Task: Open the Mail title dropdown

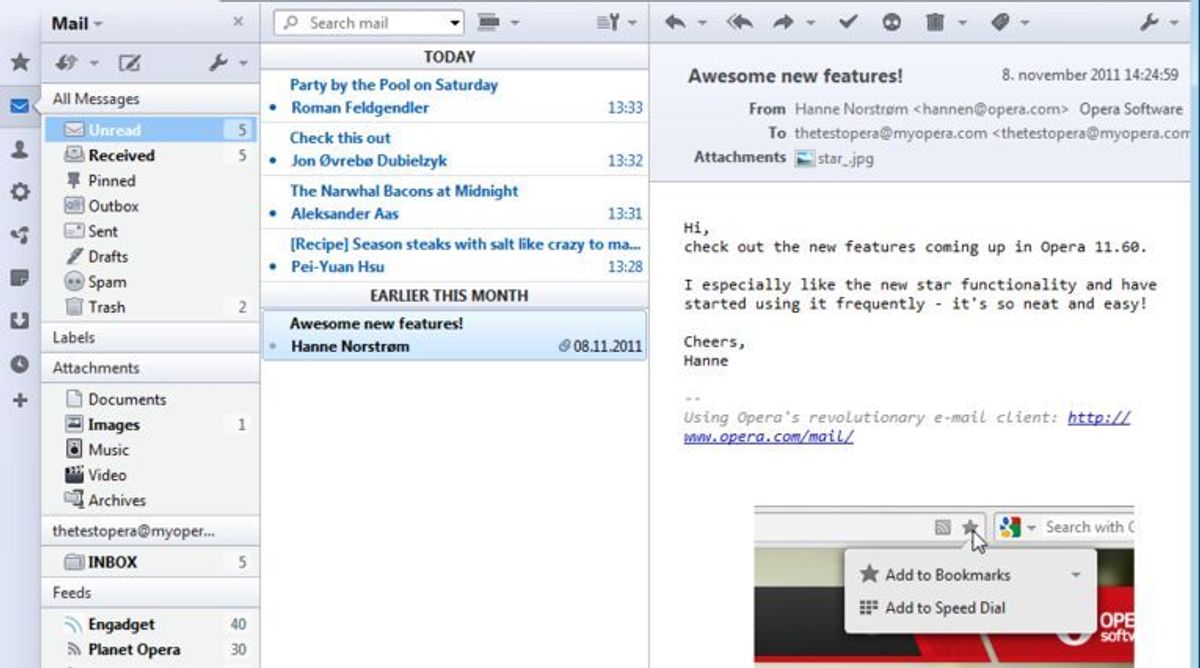Action: pos(77,23)
